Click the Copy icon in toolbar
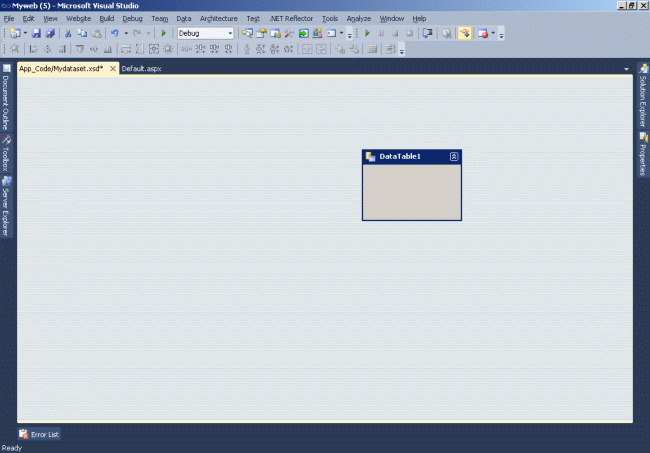Image resolution: width=650 pixels, height=453 pixels. click(82, 33)
